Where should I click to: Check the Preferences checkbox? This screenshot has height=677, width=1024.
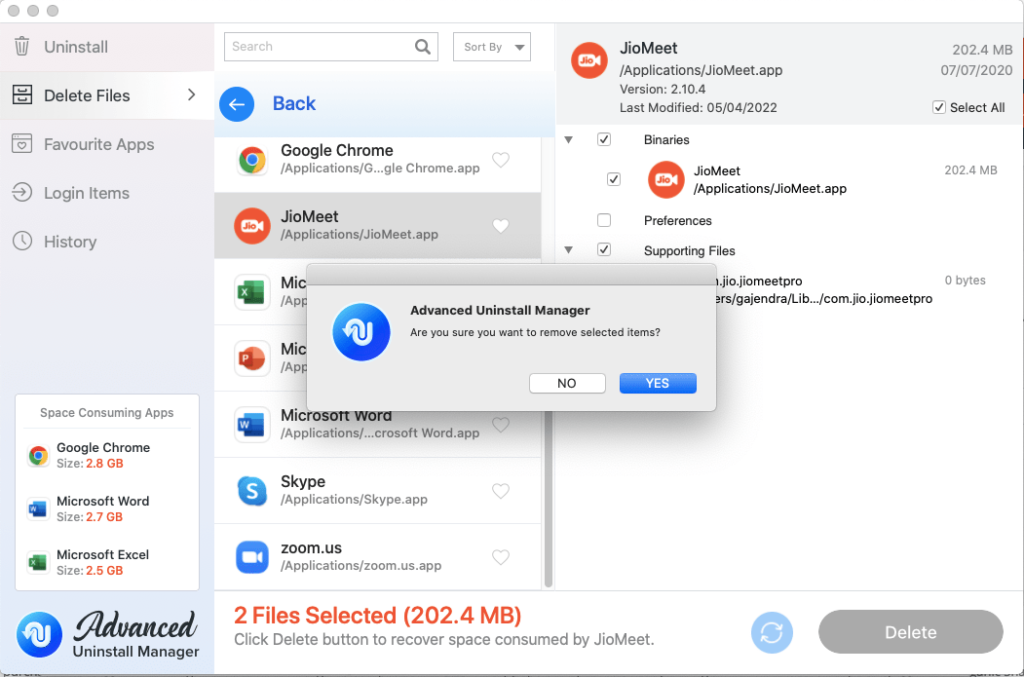[604, 220]
